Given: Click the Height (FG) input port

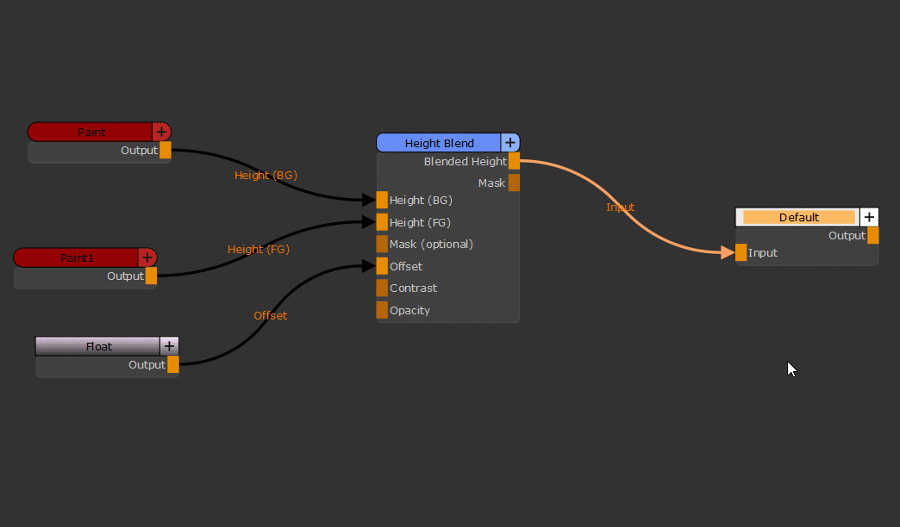Looking at the screenshot, I should pyautogui.click(x=382, y=222).
